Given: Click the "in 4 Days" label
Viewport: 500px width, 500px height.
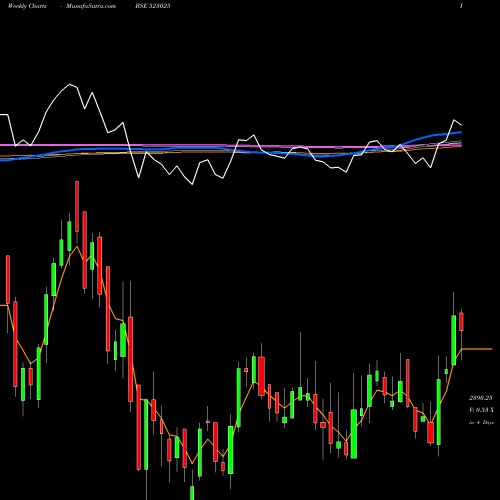Looking at the screenshot, I should pyautogui.click(x=481, y=422).
